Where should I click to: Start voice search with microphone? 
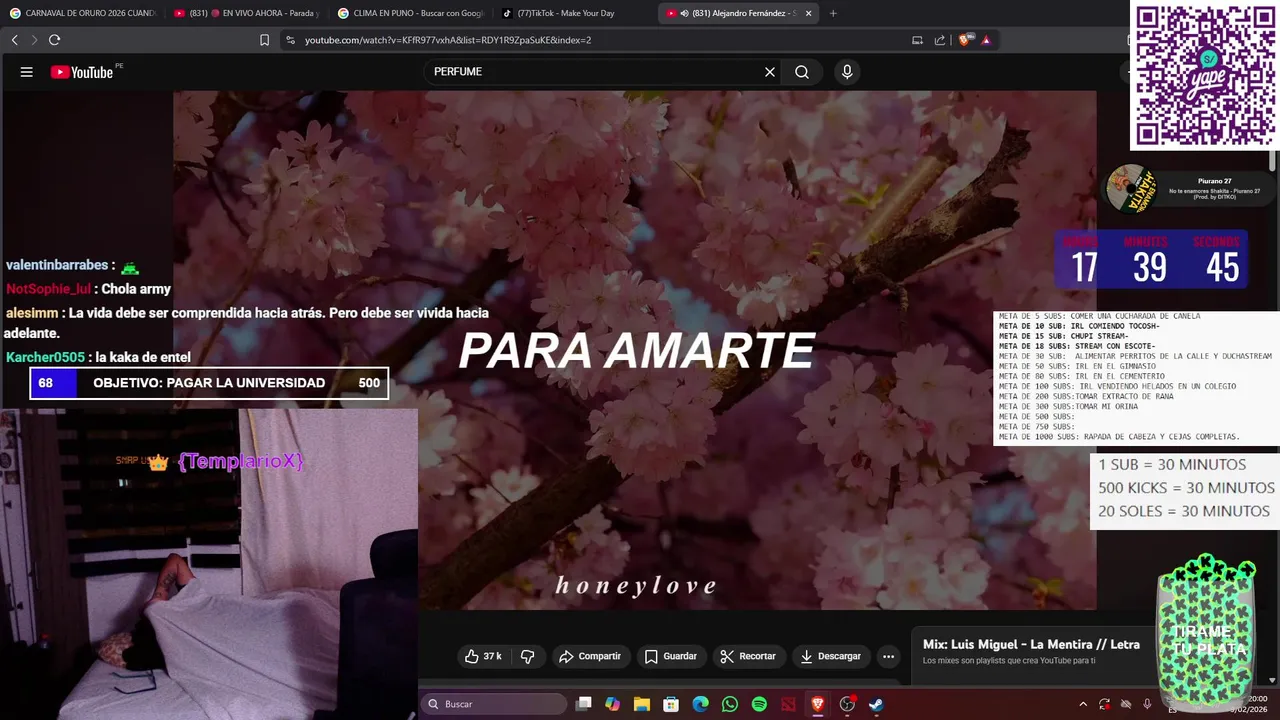tap(847, 72)
